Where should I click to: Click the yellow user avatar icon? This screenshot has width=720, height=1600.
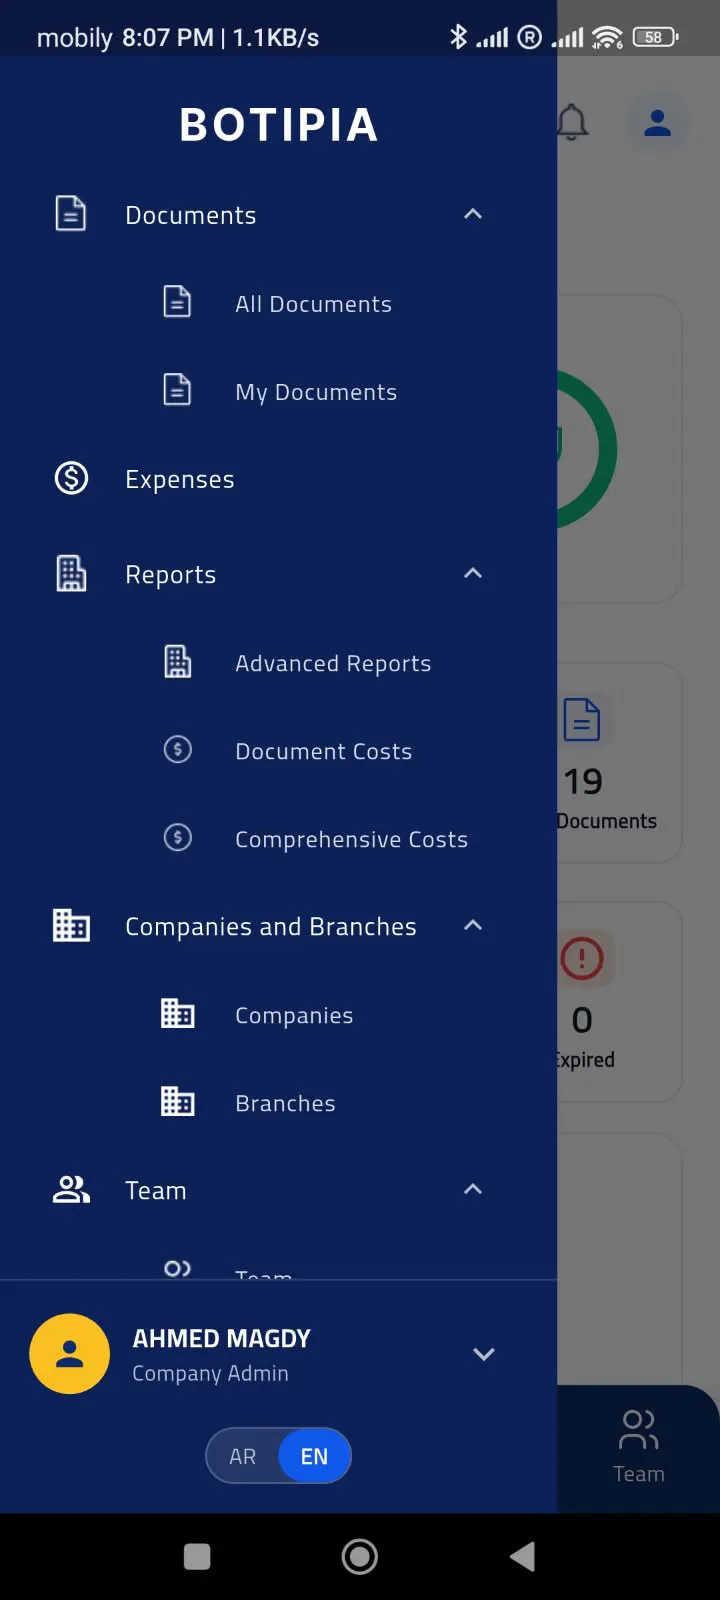tap(69, 1354)
